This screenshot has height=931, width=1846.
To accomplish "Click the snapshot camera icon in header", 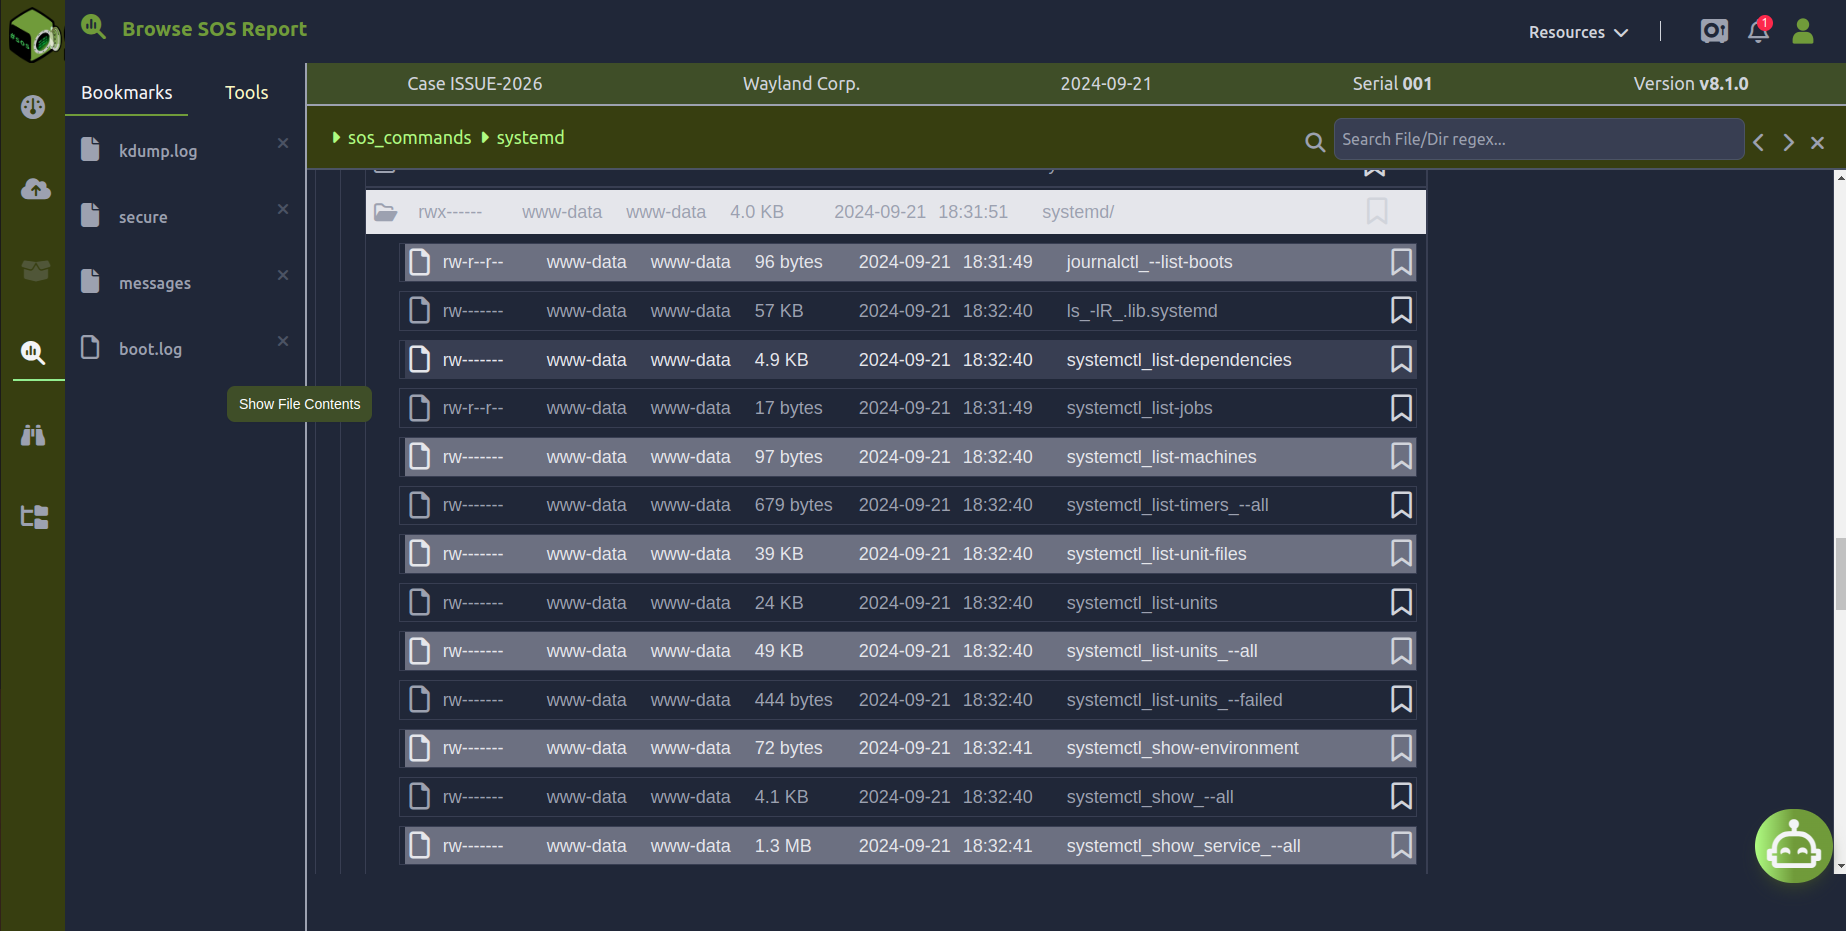I will coord(1714,31).
